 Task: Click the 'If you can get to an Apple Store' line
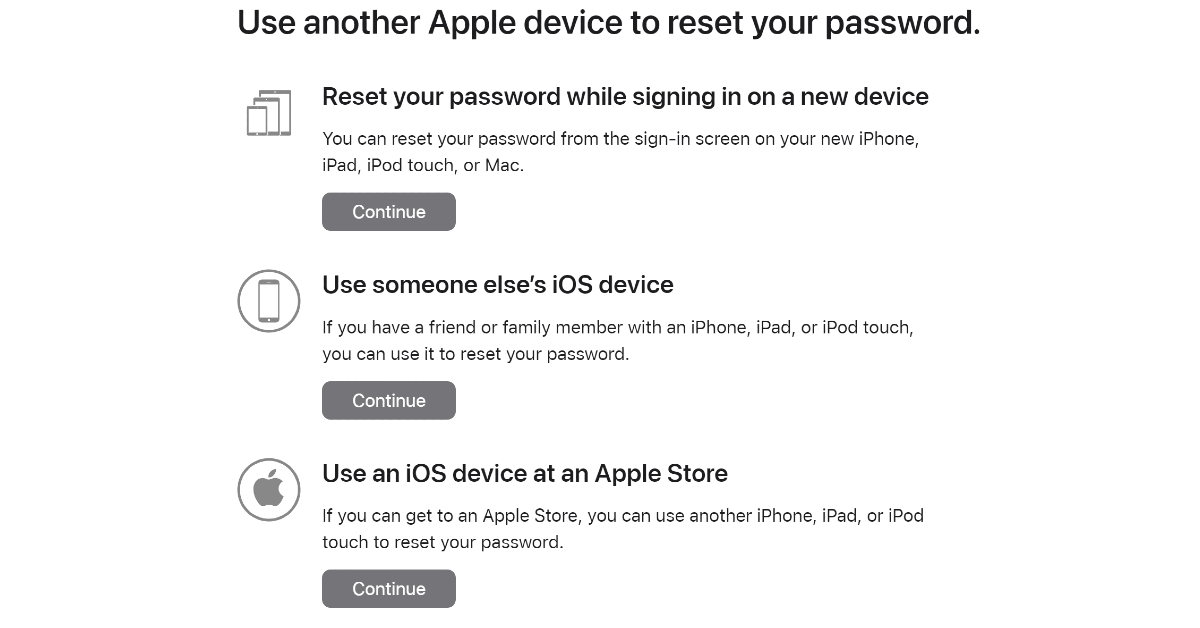coord(622,516)
